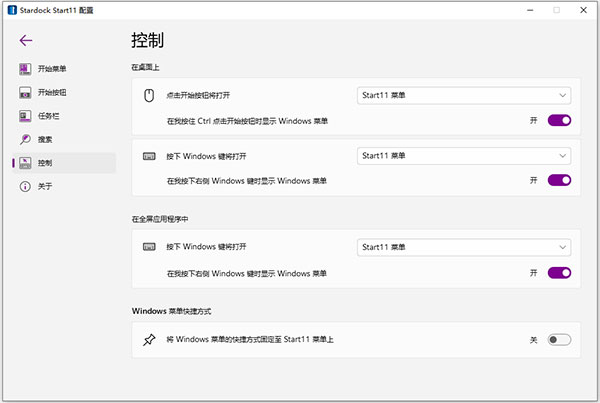Expand the desktop 按下 Windows 键将打开 dropdown

[x=463, y=156]
